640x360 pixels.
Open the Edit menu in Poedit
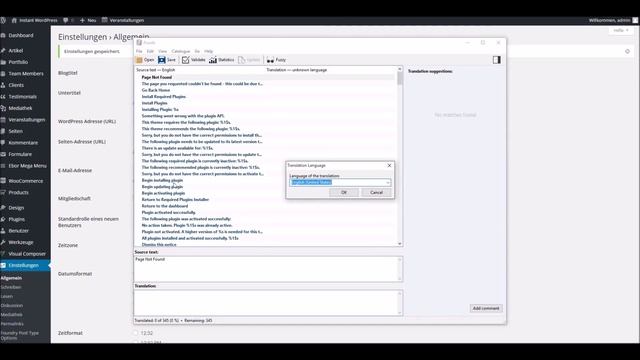(x=150, y=51)
